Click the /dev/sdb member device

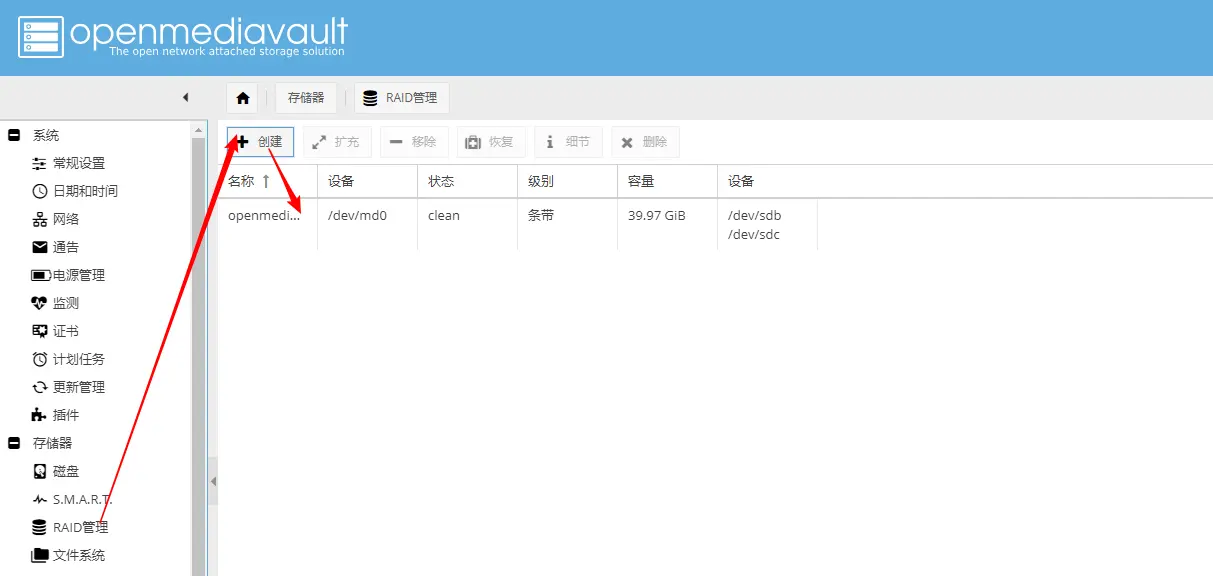pos(755,215)
